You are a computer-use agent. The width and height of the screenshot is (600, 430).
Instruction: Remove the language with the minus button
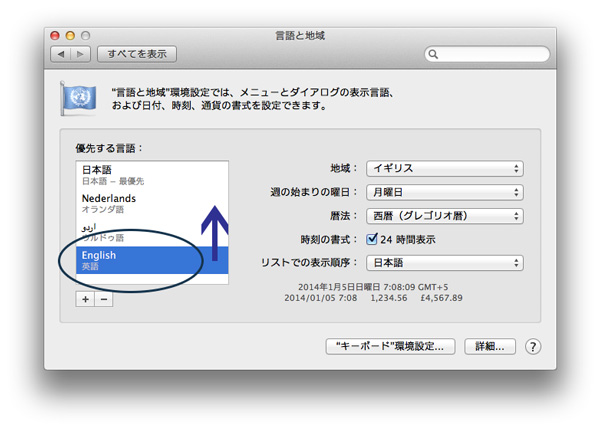coord(104,299)
